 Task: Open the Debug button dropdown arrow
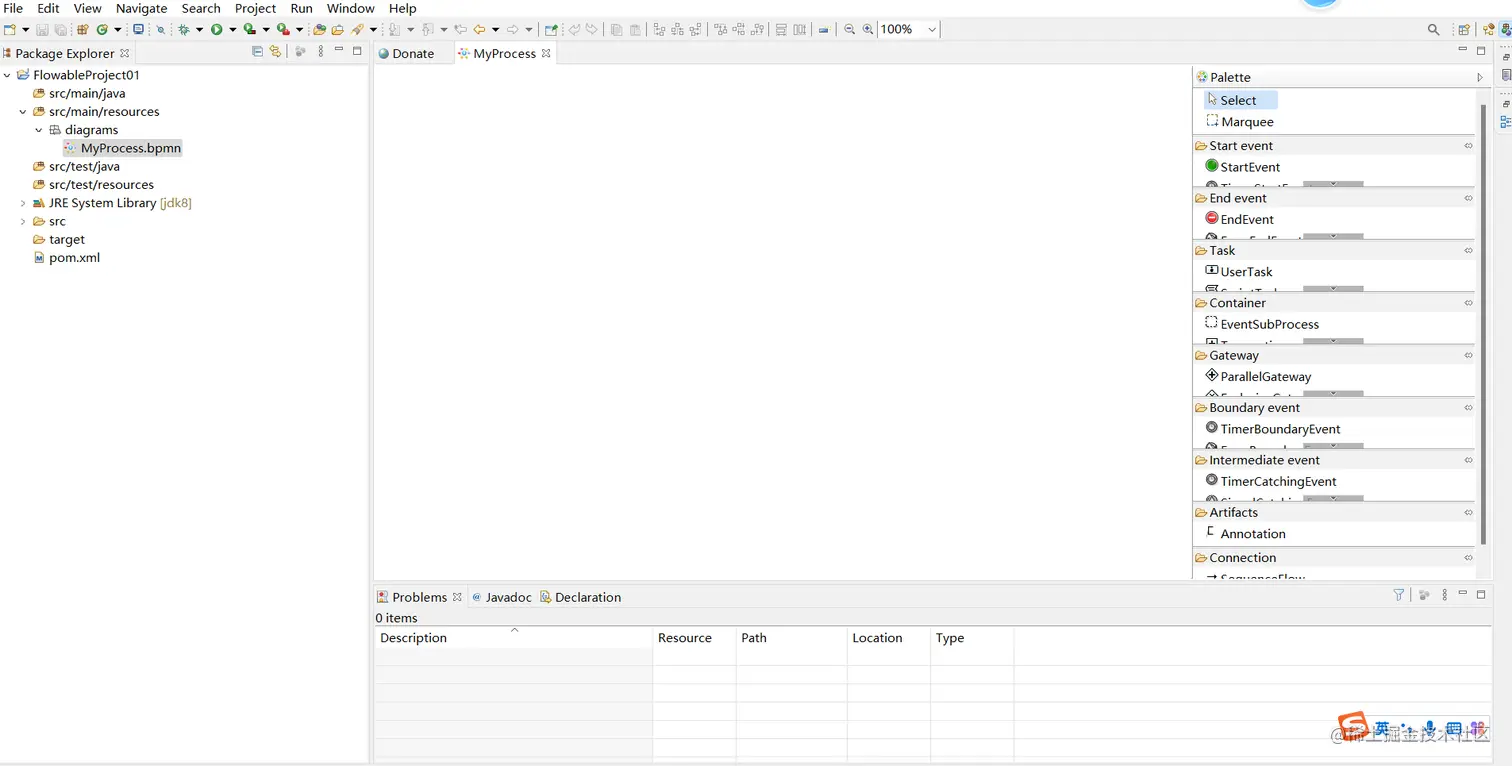click(x=199, y=30)
